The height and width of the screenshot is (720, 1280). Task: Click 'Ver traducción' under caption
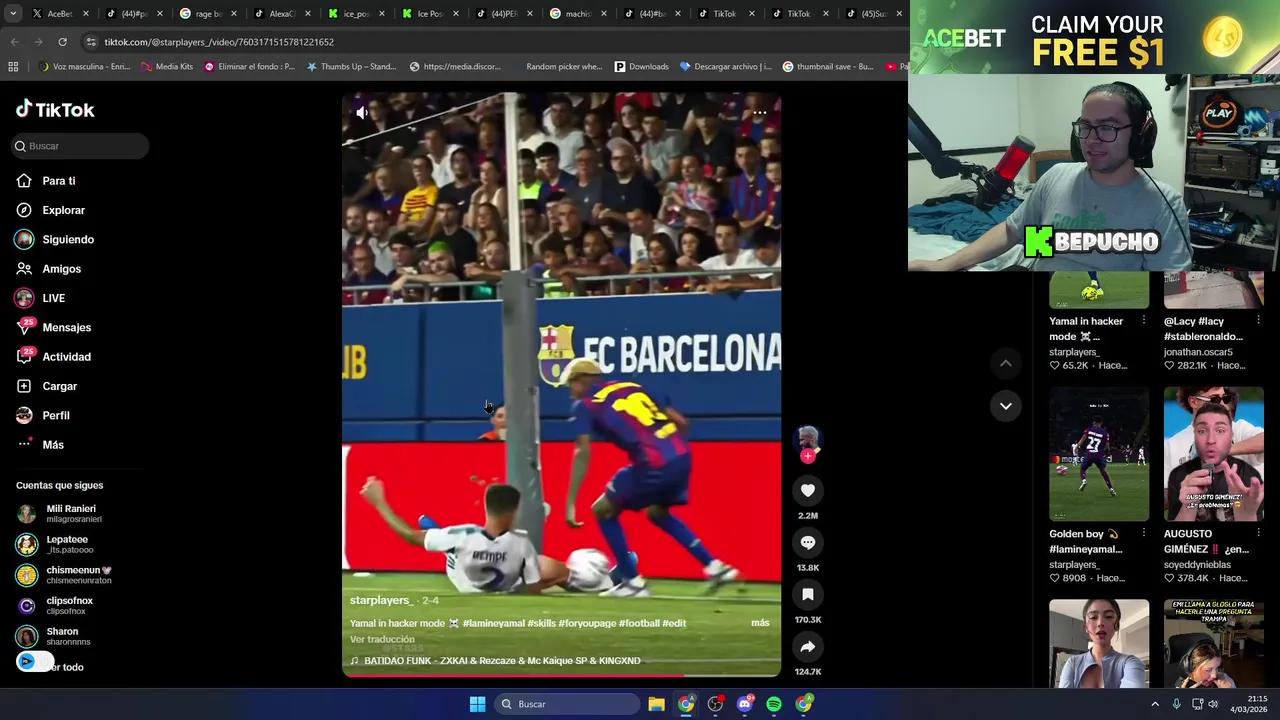pyautogui.click(x=382, y=639)
